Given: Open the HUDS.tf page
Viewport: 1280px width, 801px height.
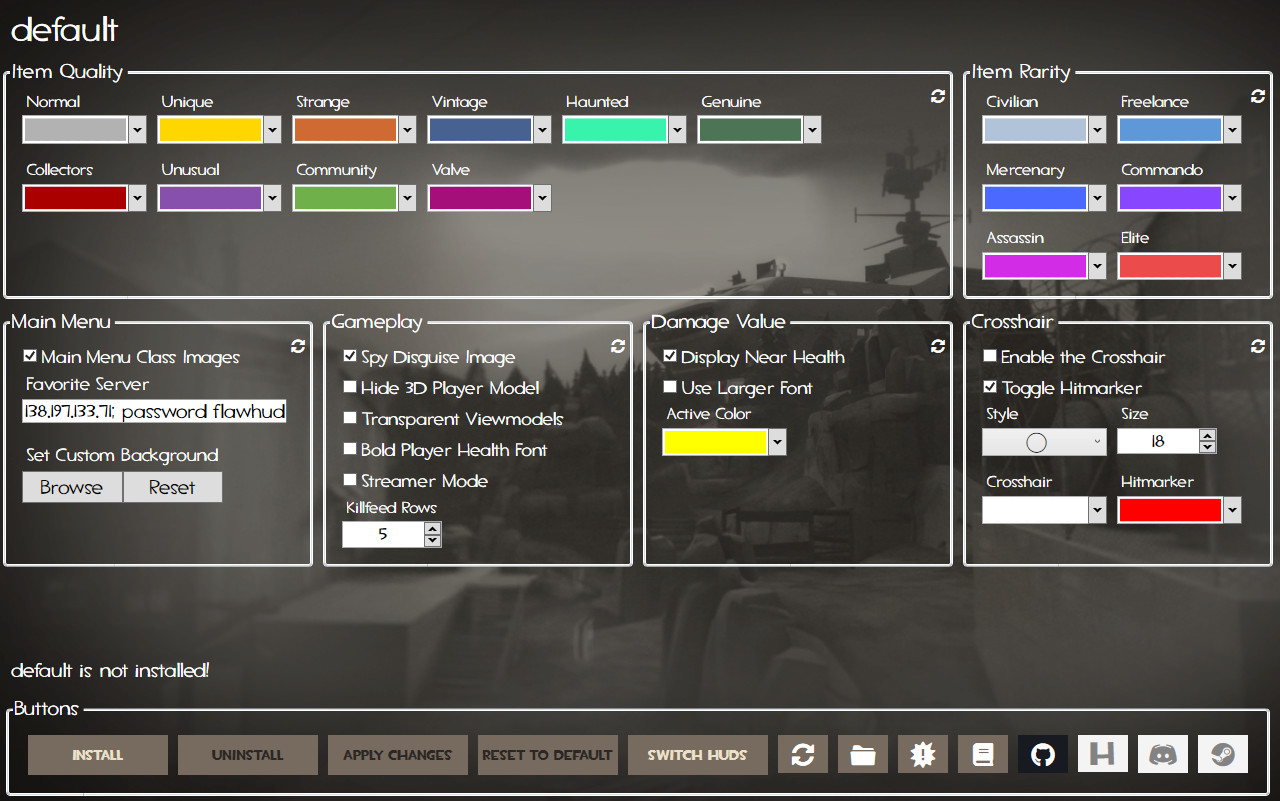Looking at the screenshot, I should (1102, 754).
